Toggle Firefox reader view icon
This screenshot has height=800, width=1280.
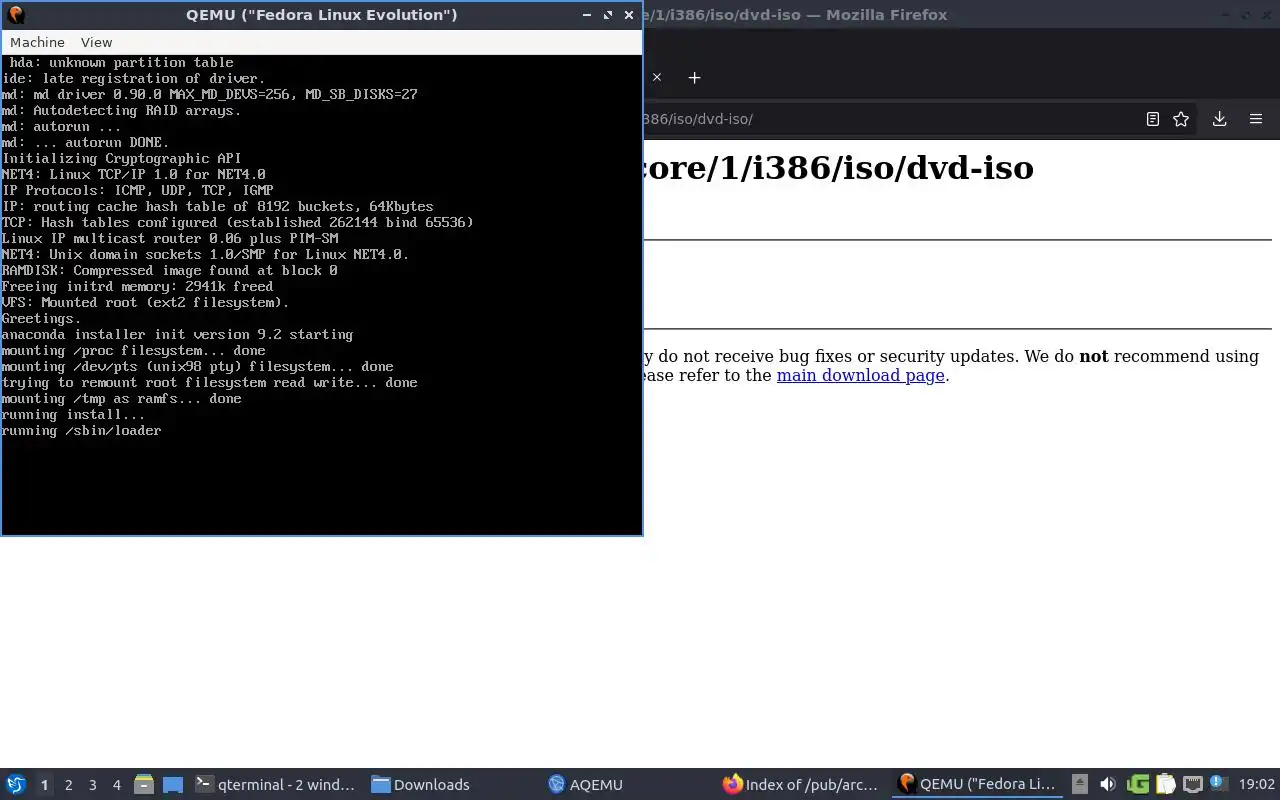tap(1152, 119)
